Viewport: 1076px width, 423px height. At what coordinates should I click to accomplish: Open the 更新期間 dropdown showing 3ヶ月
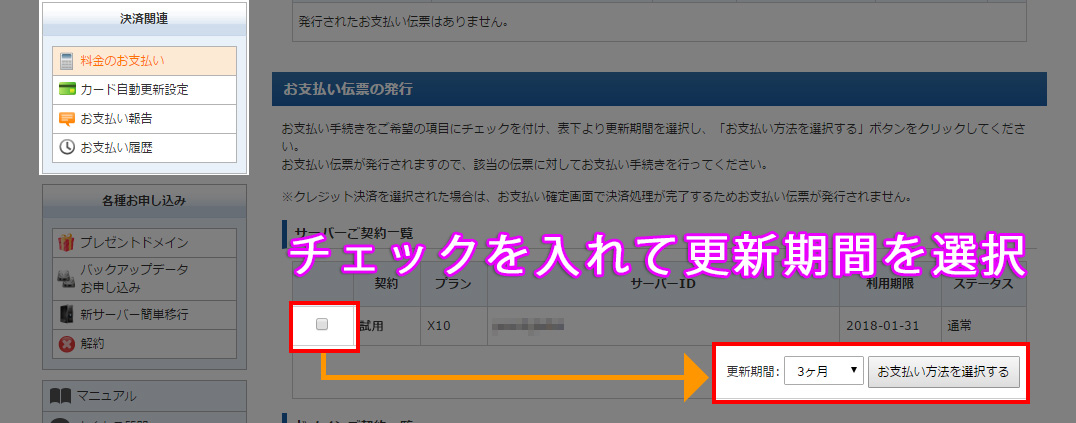point(823,371)
